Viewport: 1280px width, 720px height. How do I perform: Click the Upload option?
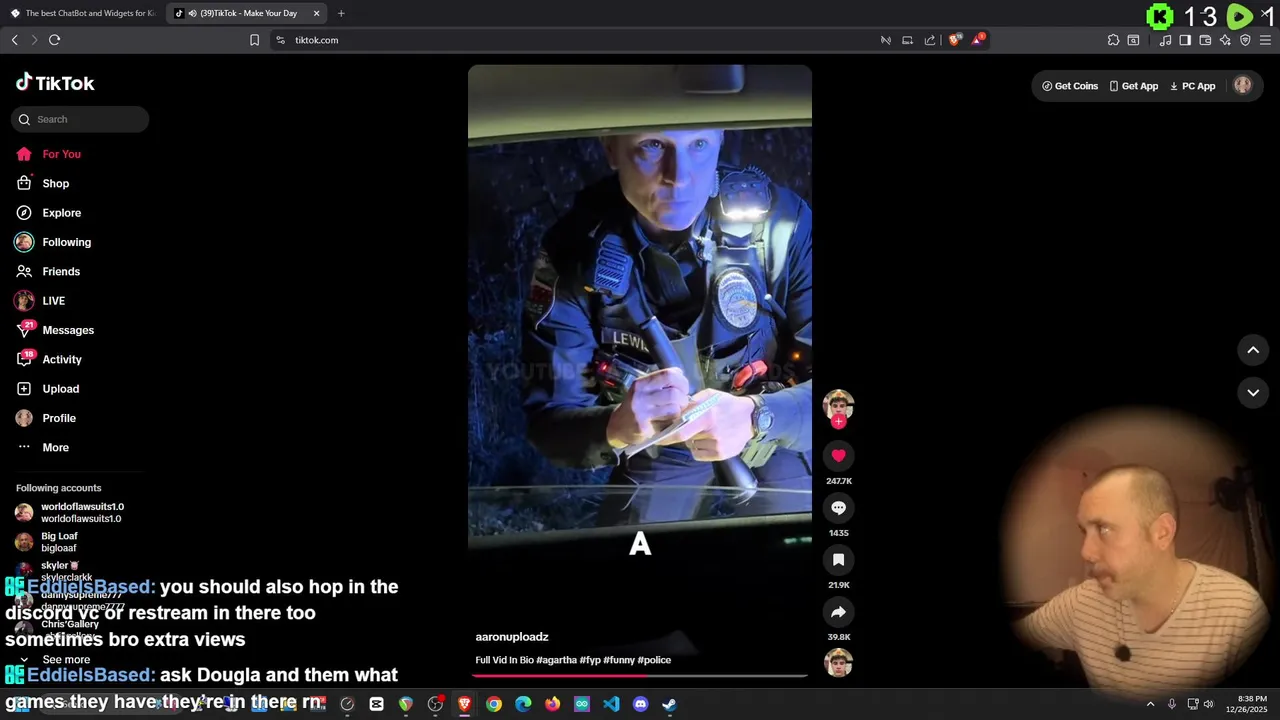[x=60, y=389]
